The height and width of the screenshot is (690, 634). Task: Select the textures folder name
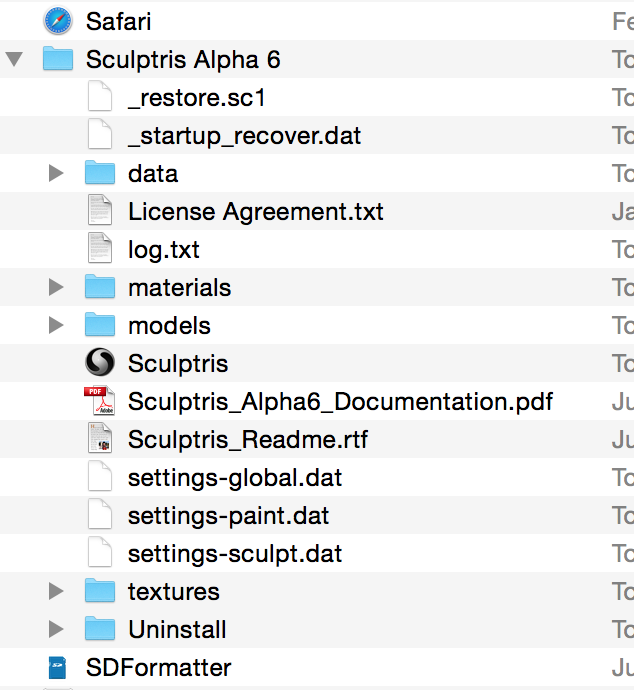coord(174,592)
